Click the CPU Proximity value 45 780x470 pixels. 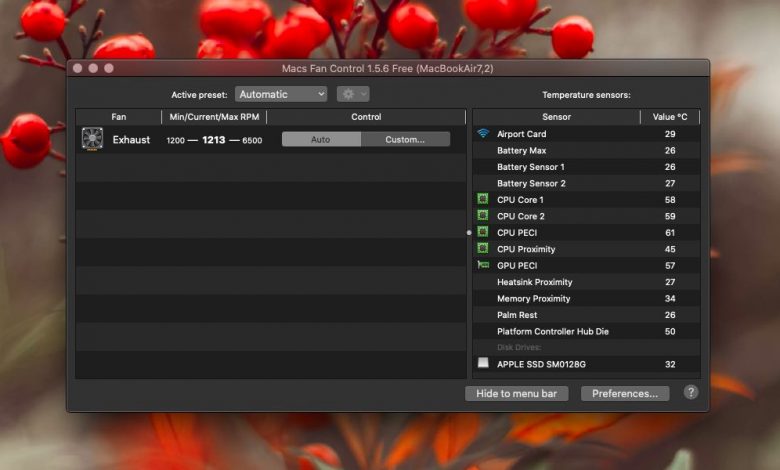670,249
